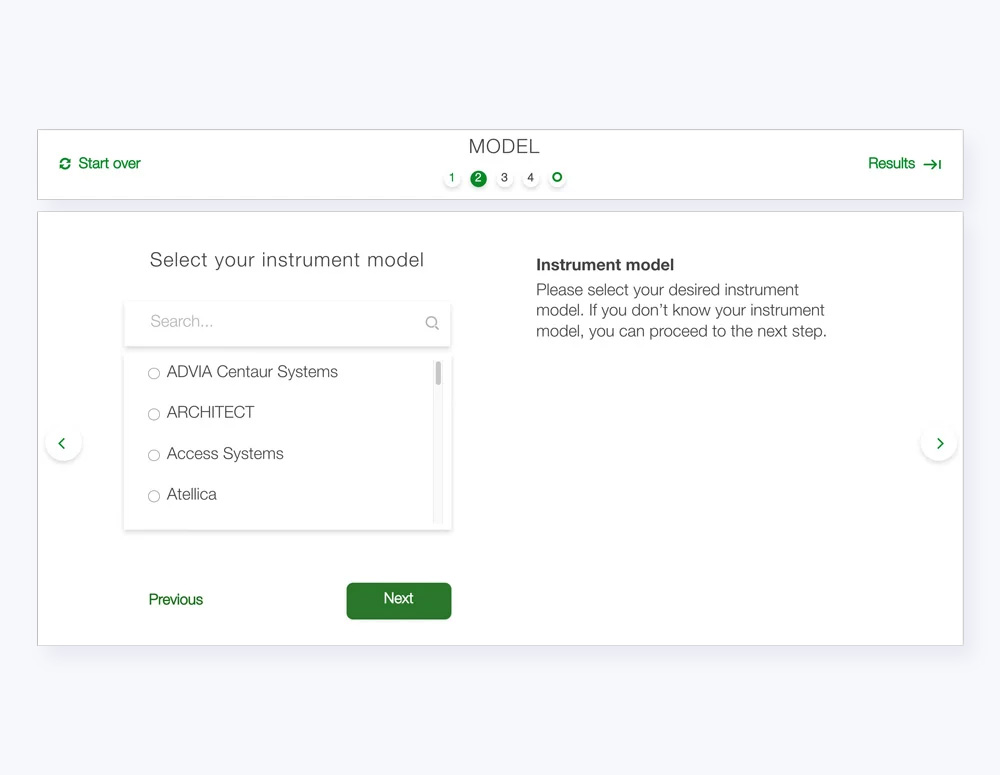Jump to step 4 in progress indicator
1000x775 pixels.
531,178
